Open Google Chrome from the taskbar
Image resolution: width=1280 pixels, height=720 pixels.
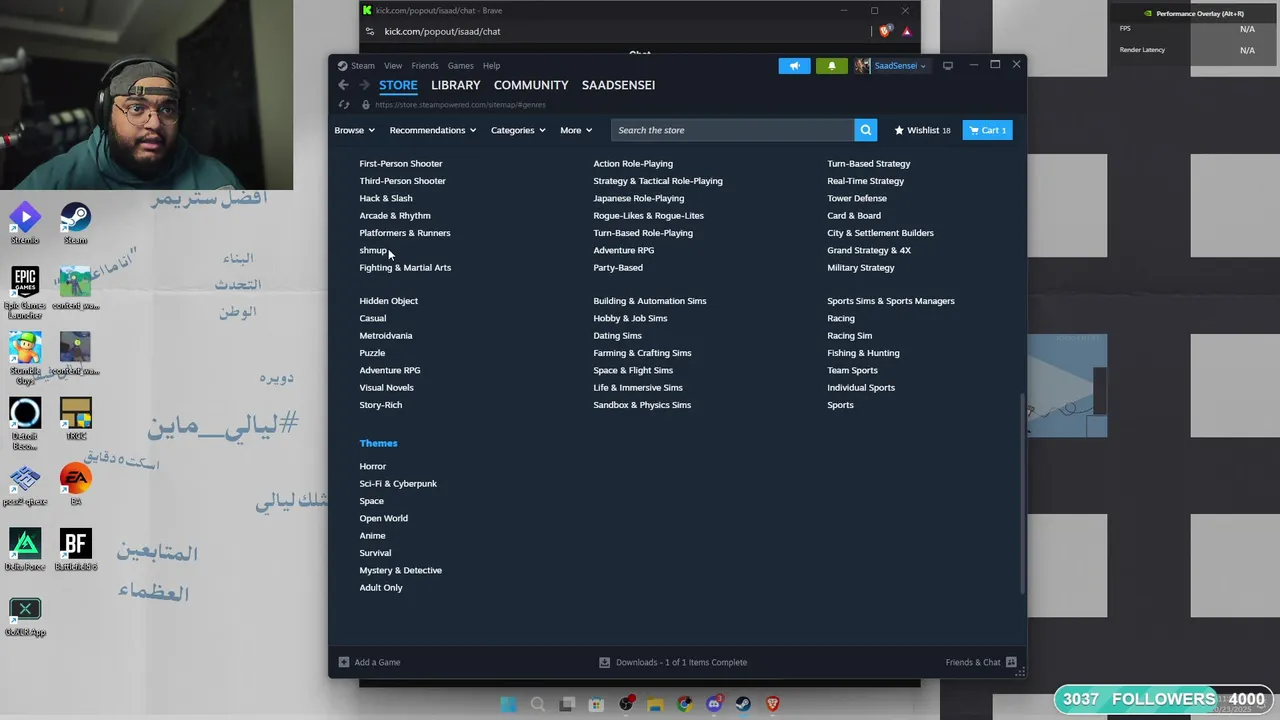[x=685, y=704]
